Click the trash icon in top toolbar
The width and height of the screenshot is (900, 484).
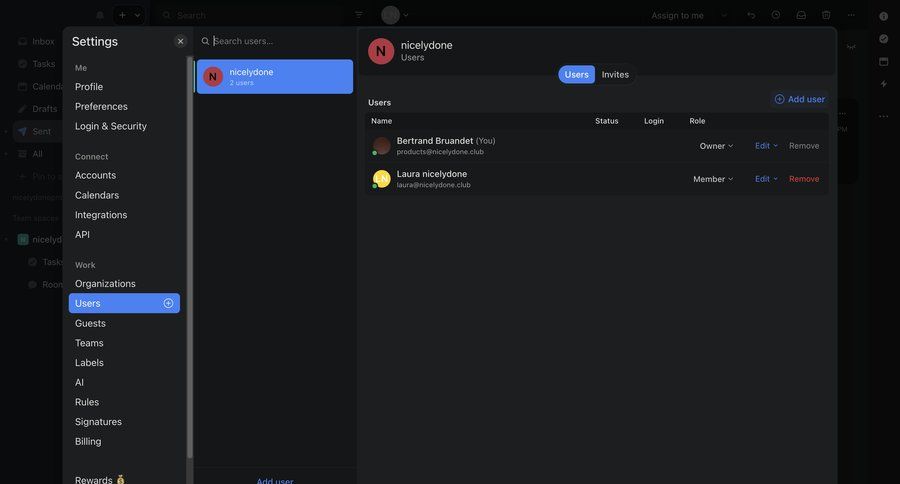[826, 15]
